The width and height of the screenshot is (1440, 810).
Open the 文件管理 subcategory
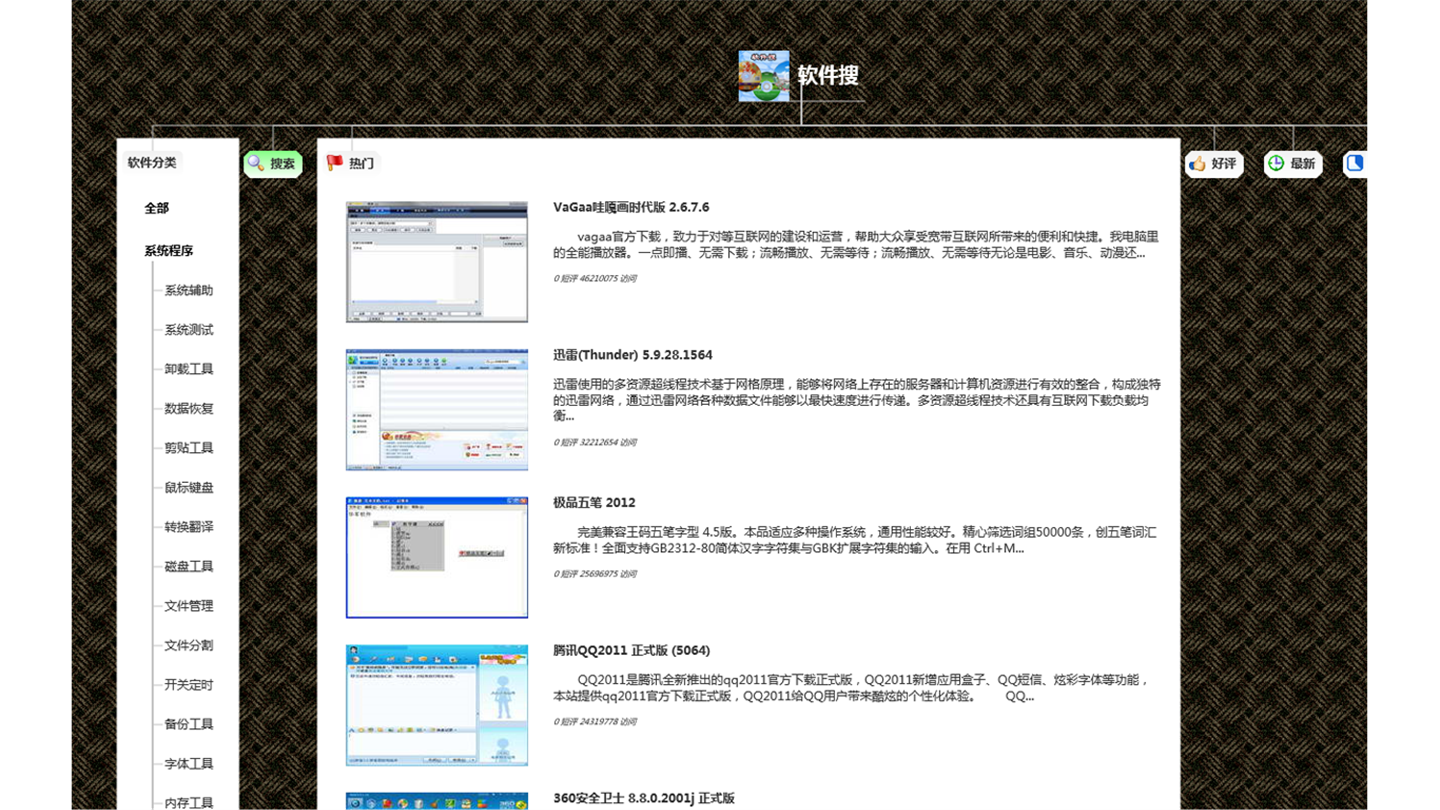click(x=189, y=606)
